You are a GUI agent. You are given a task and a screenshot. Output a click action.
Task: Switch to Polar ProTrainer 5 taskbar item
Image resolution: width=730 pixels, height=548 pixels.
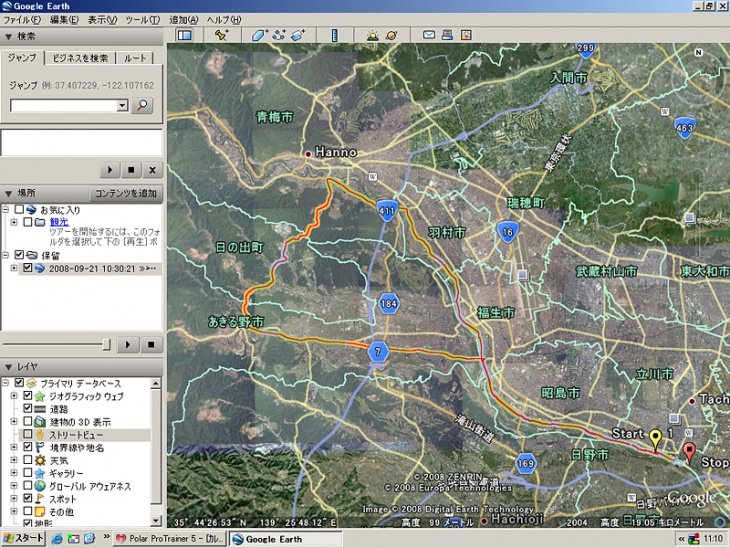tap(169, 539)
